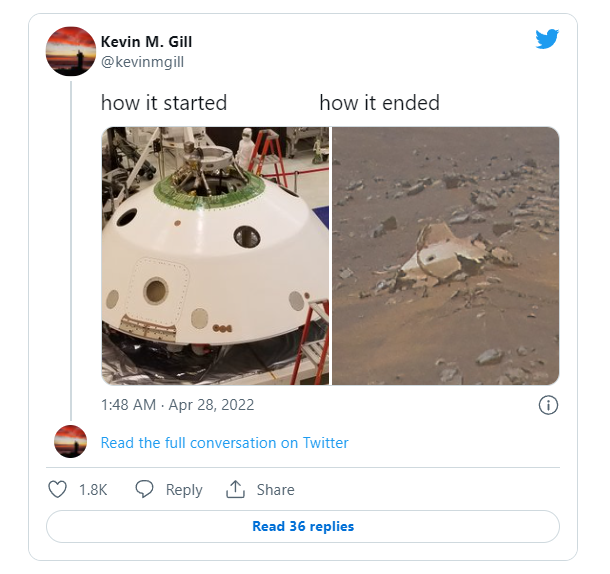Open the Read 36 replies button
Viewport: 610px width, 574px height.
(x=303, y=527)
